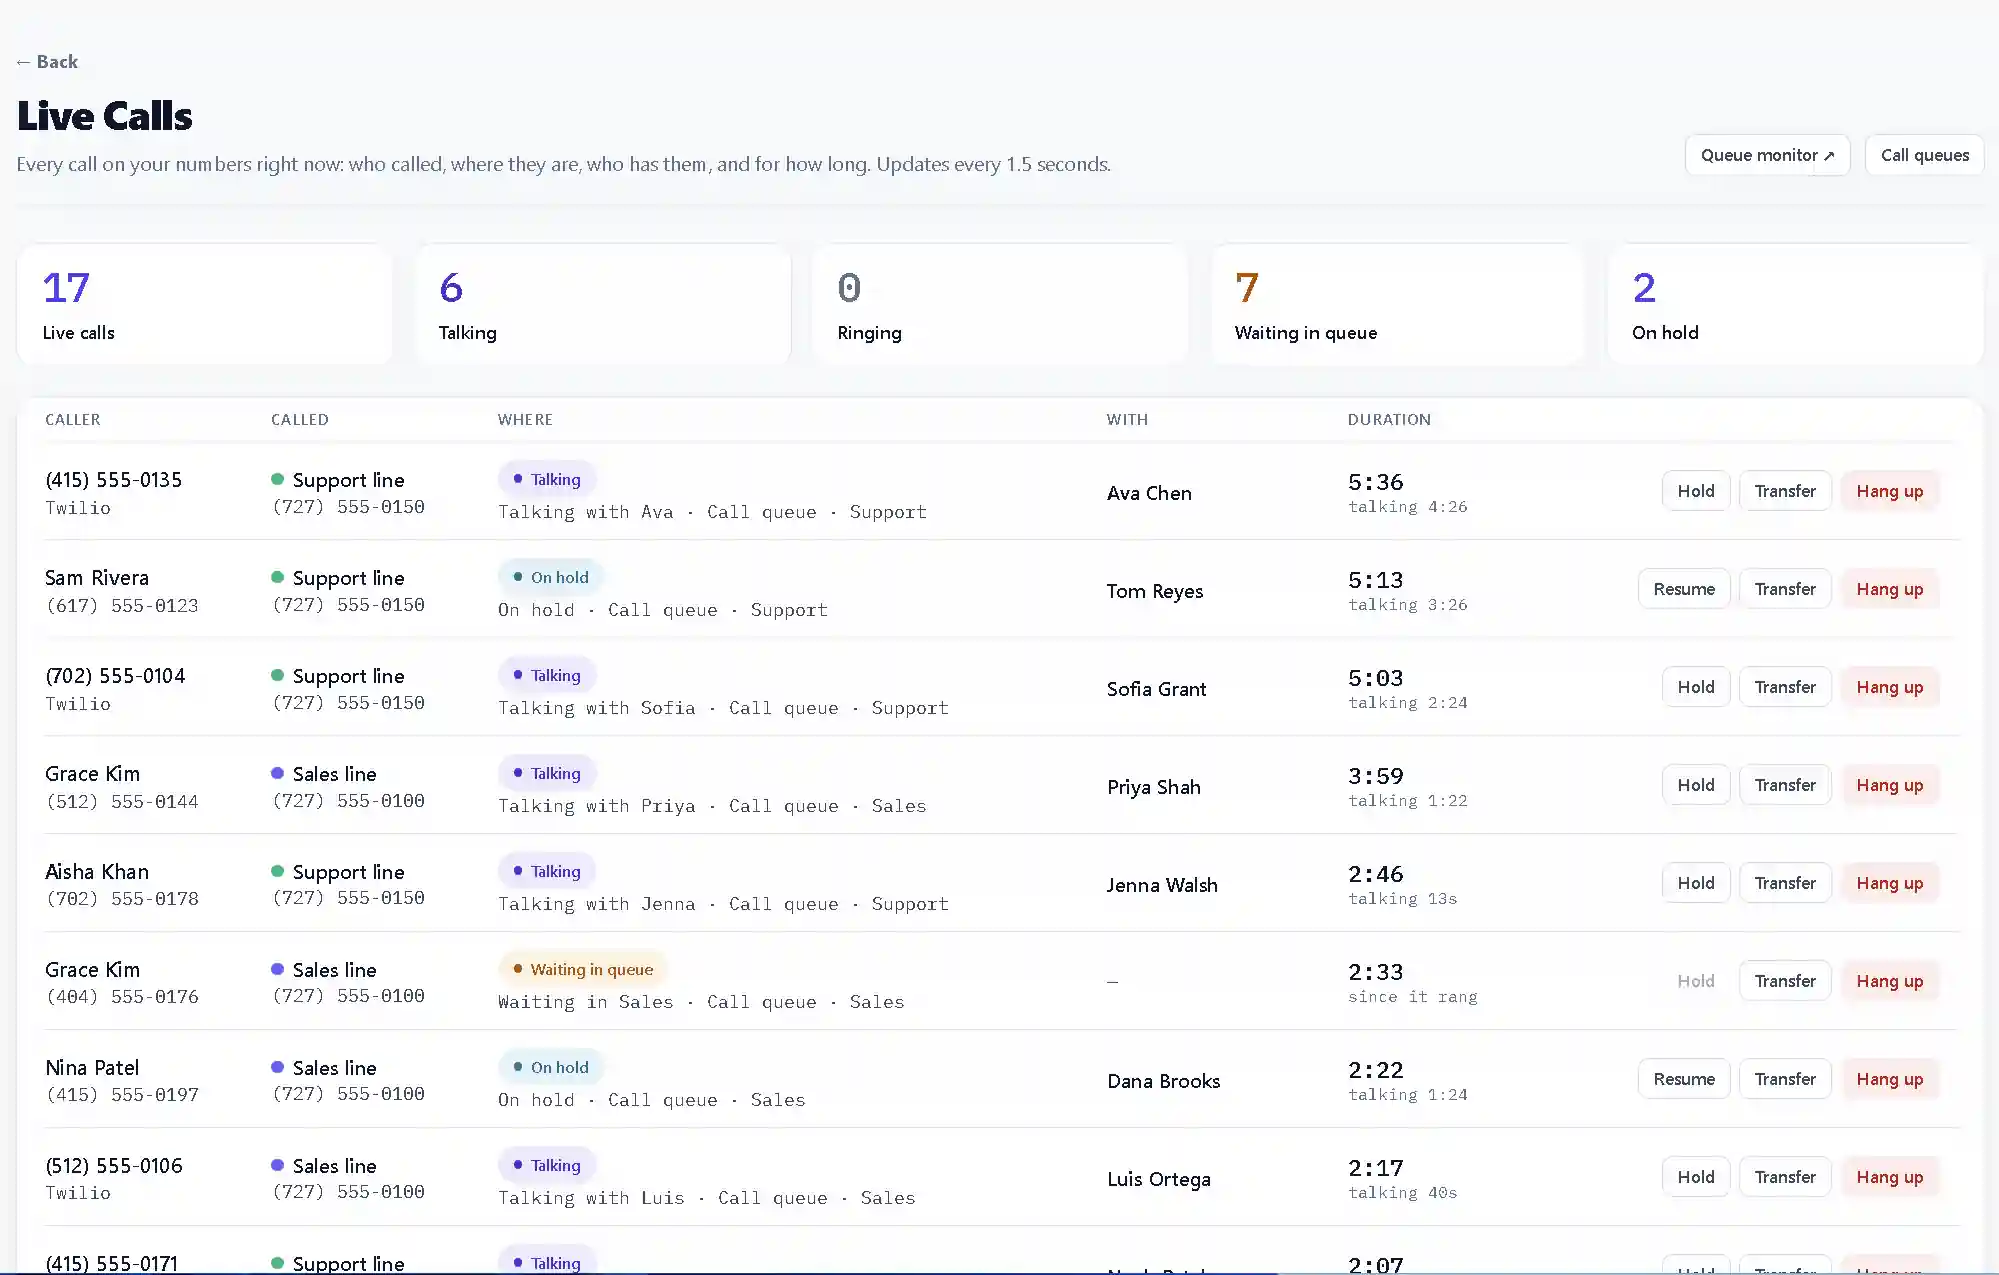Hold Aisha Khan's call
Screen dimensions: 1999x1275
1696,883
